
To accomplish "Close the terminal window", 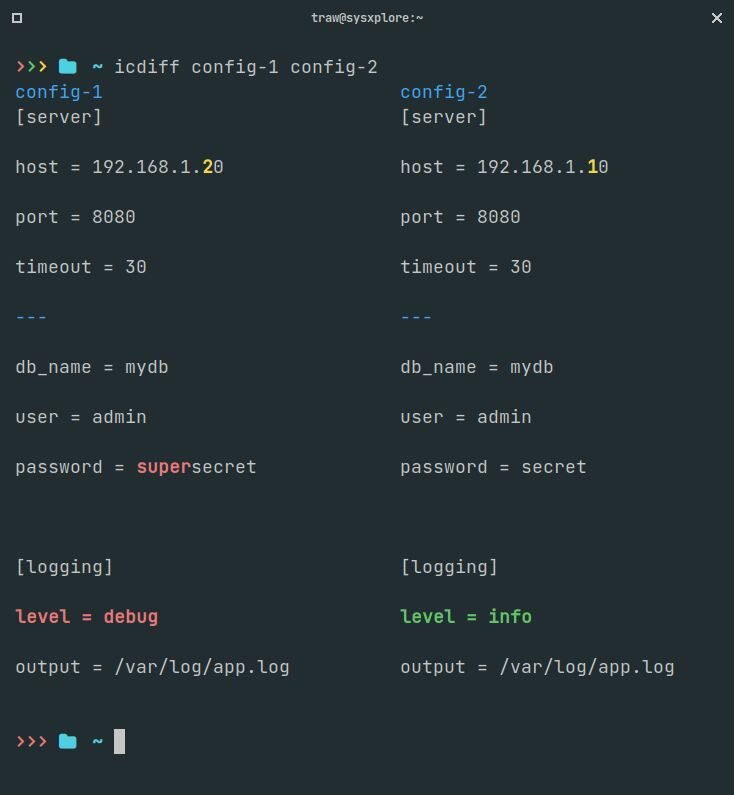I will tap(717, 18).
